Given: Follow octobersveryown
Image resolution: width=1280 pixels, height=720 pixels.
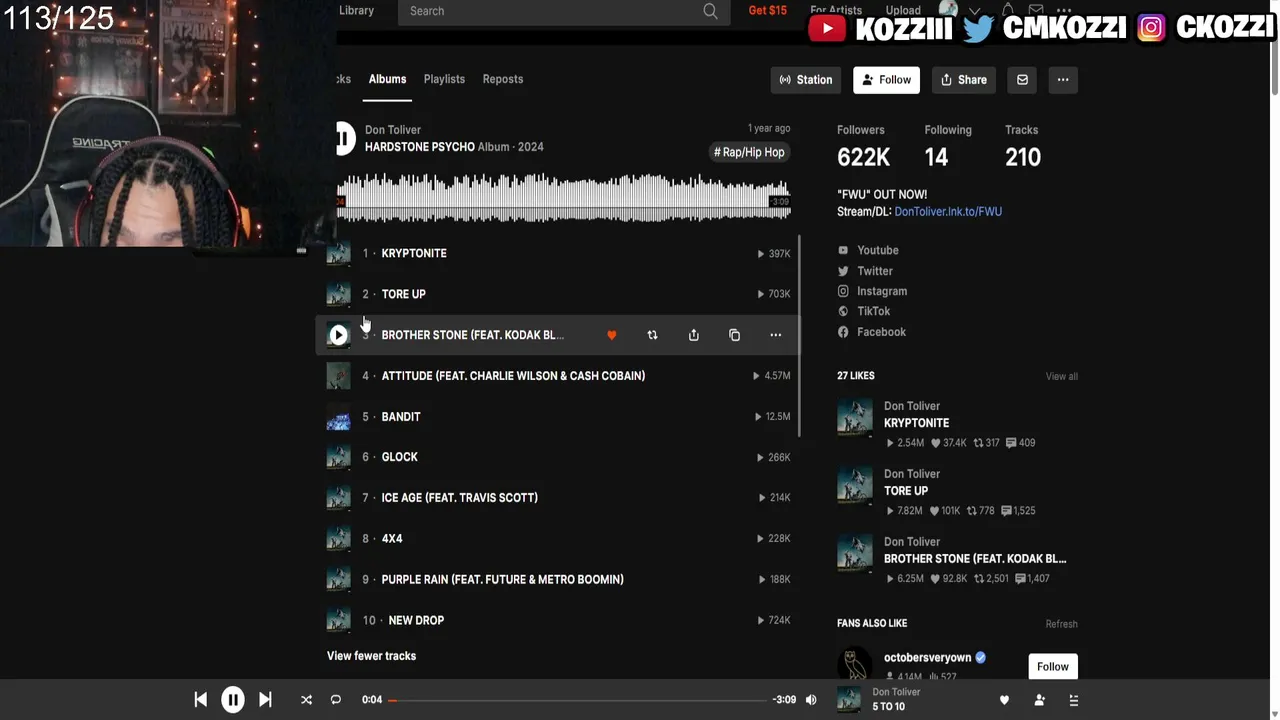Looking at the screenshot, I should tap(1052, 666).
